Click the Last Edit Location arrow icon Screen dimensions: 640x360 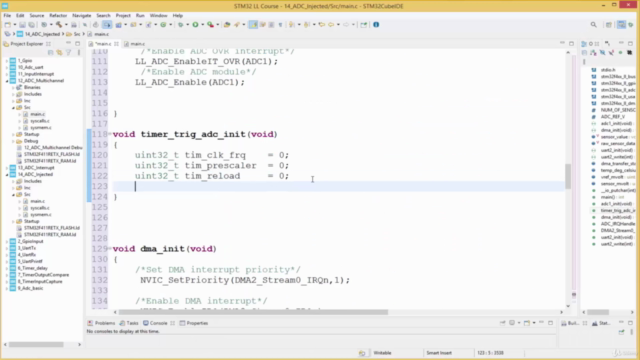pyautogui.click(x=322, y=25)
